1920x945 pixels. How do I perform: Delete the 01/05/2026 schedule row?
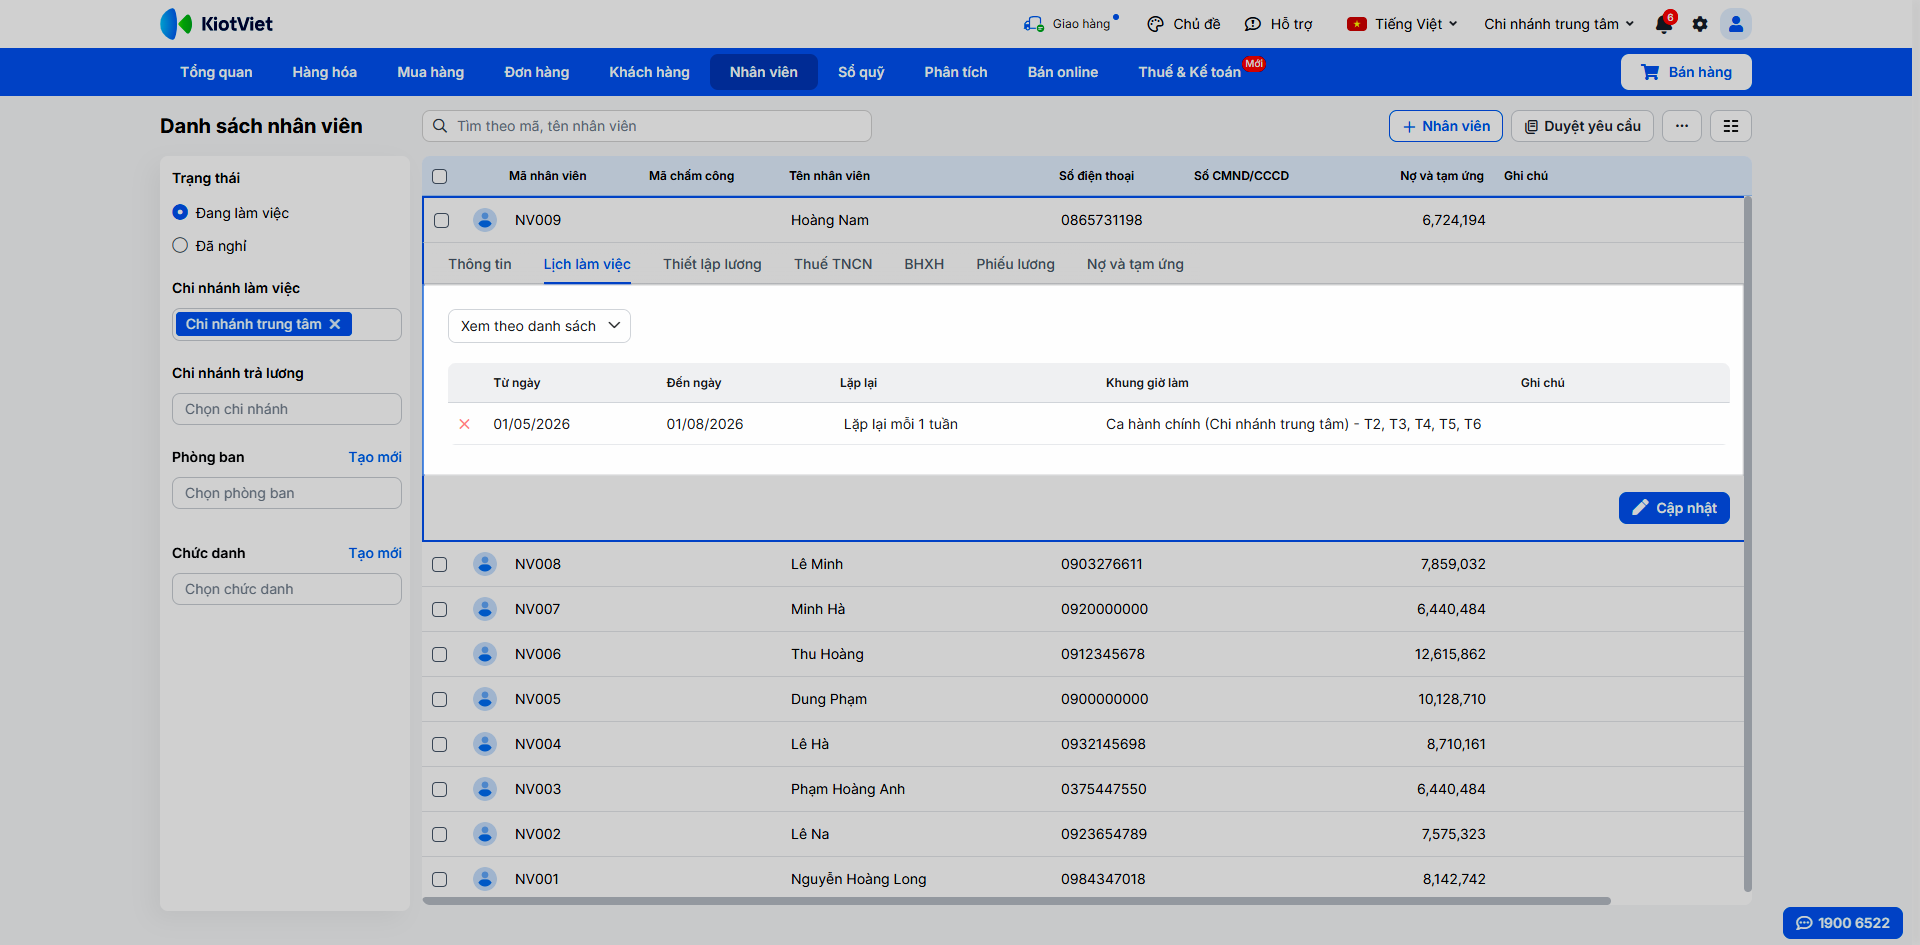(464, 424)
